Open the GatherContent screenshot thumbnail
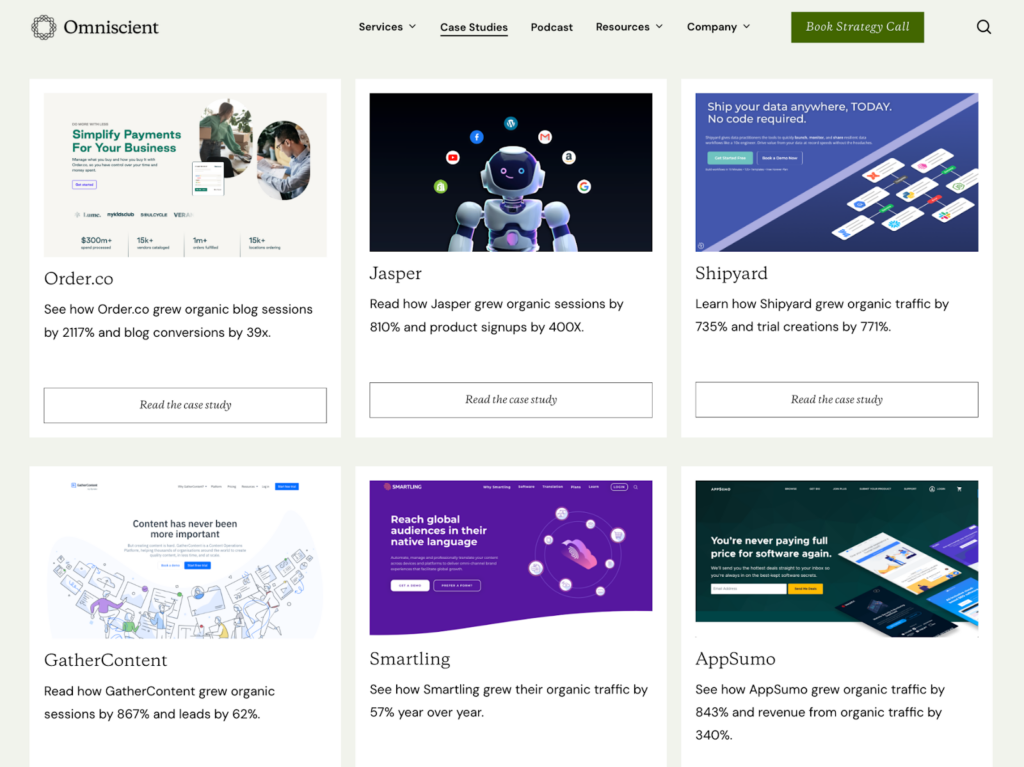This screenshot has height=767, width=1024. pos(185,560)
